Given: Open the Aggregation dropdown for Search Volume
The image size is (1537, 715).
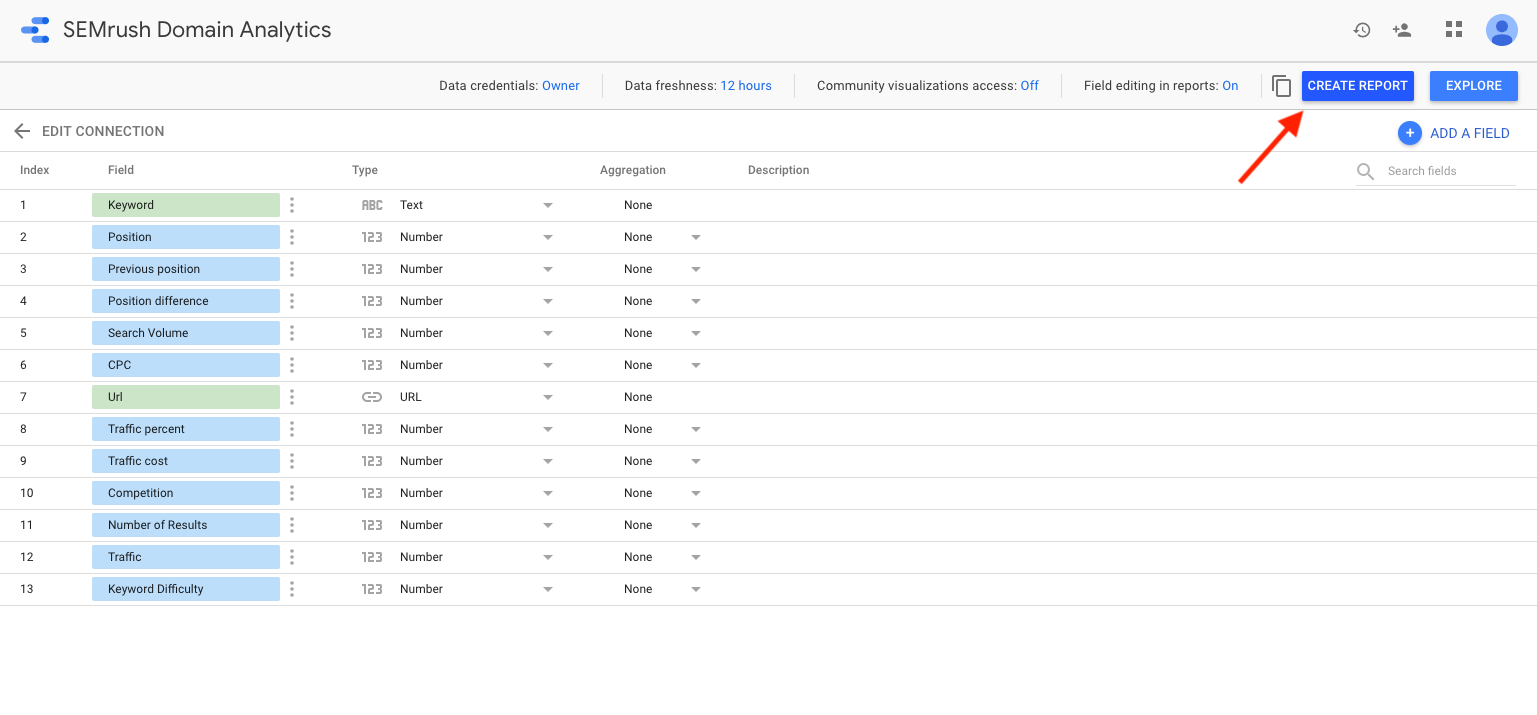Looking at the screenshot, I should (x=696, y=333).
